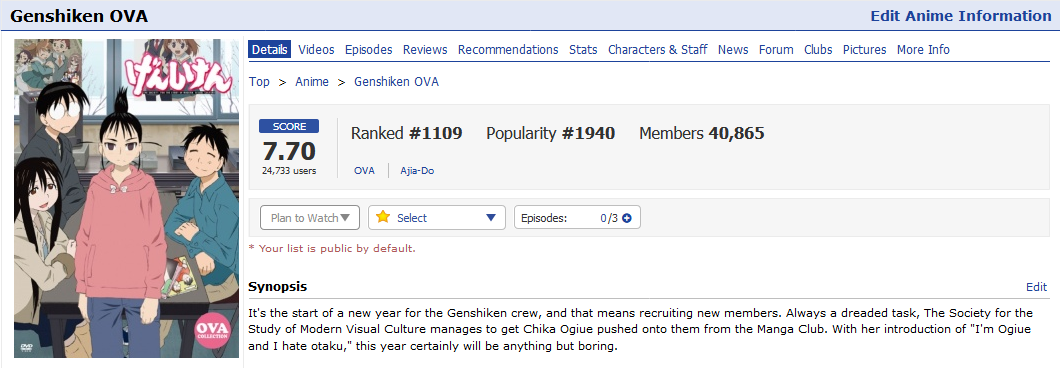Open the Episodes tab

pos(368,49)
